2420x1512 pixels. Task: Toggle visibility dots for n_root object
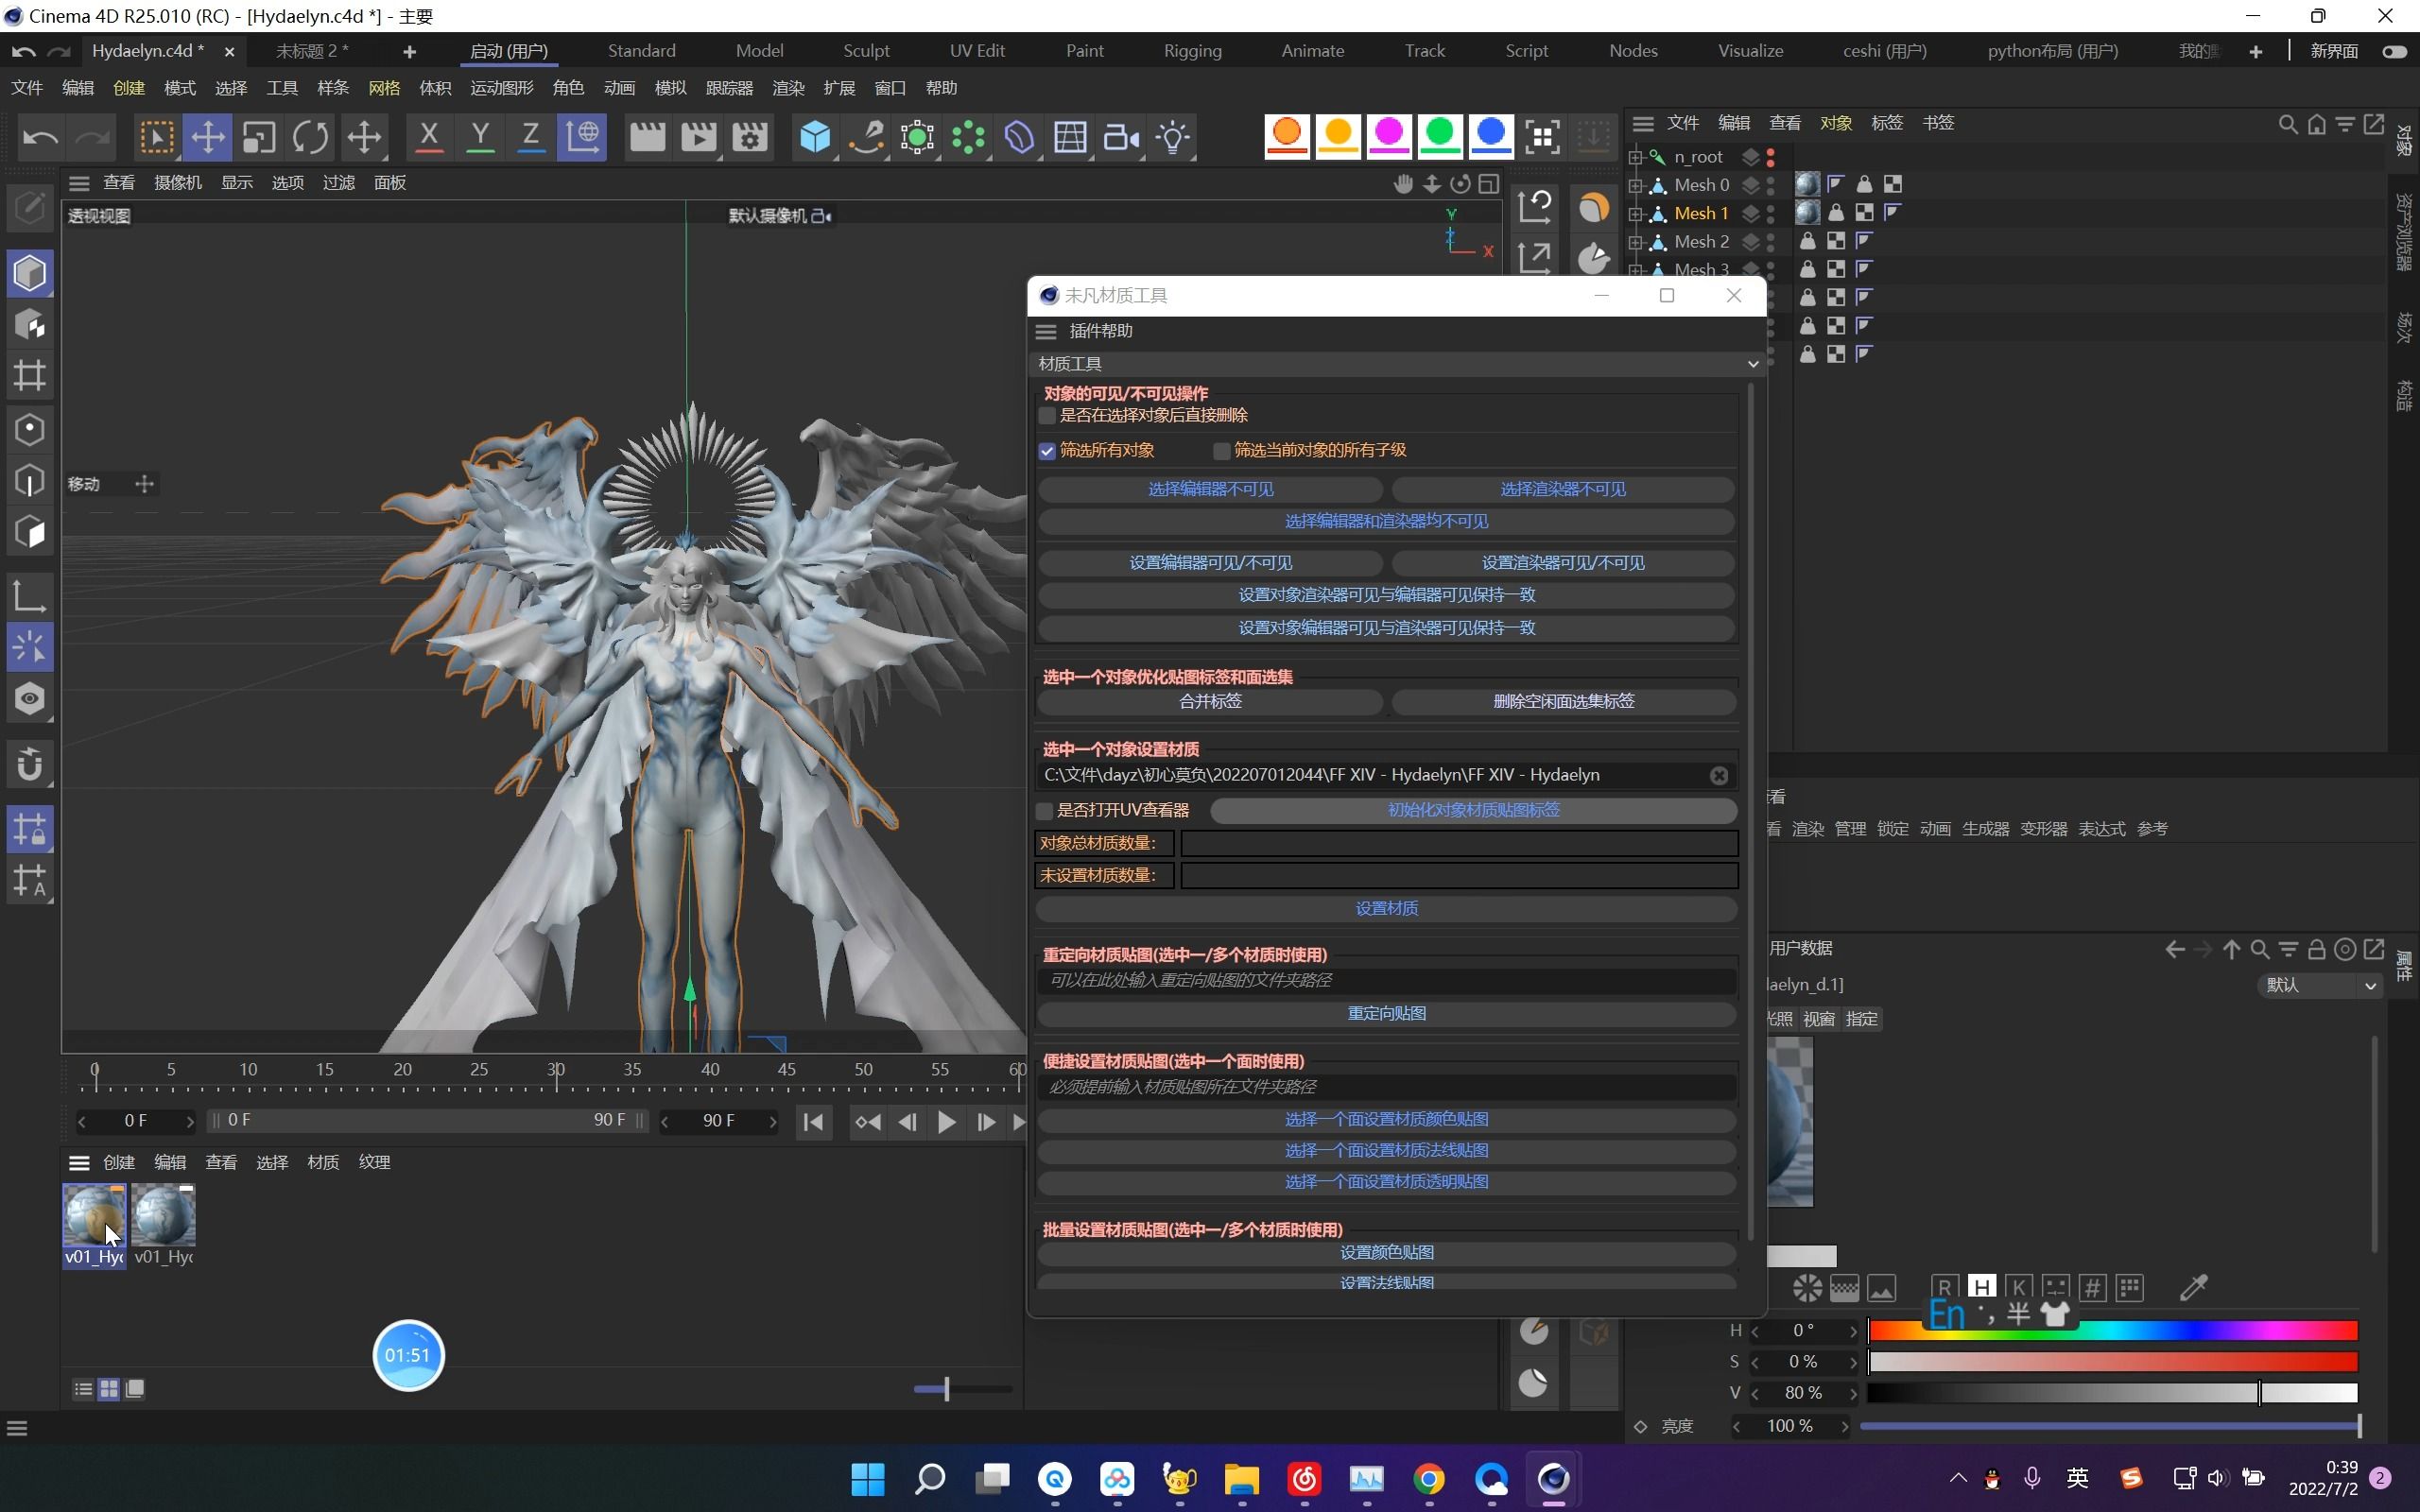pyautogui.click(x=1770, y=157)
